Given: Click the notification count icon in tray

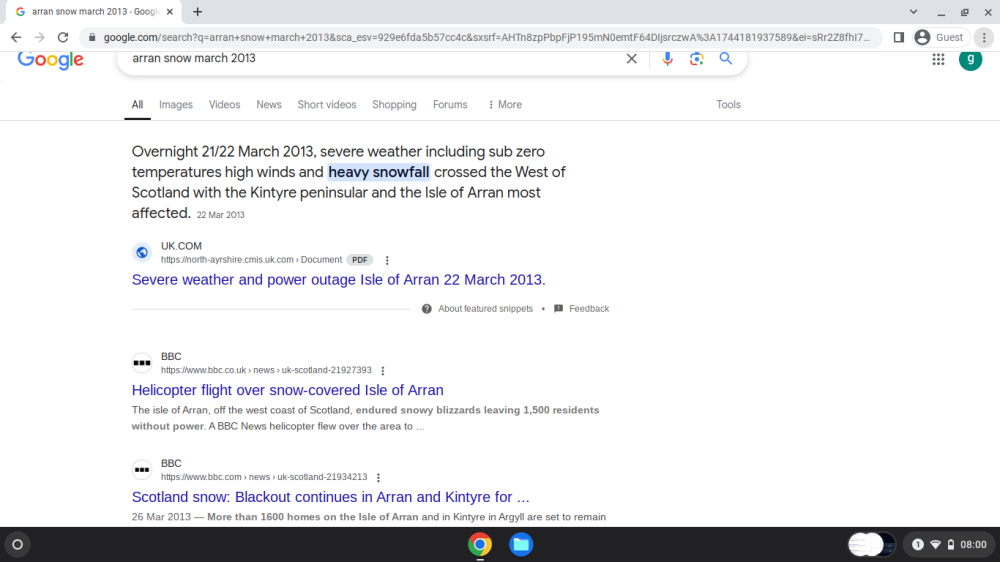Looking at the screenshot, I should pos(918,545).
